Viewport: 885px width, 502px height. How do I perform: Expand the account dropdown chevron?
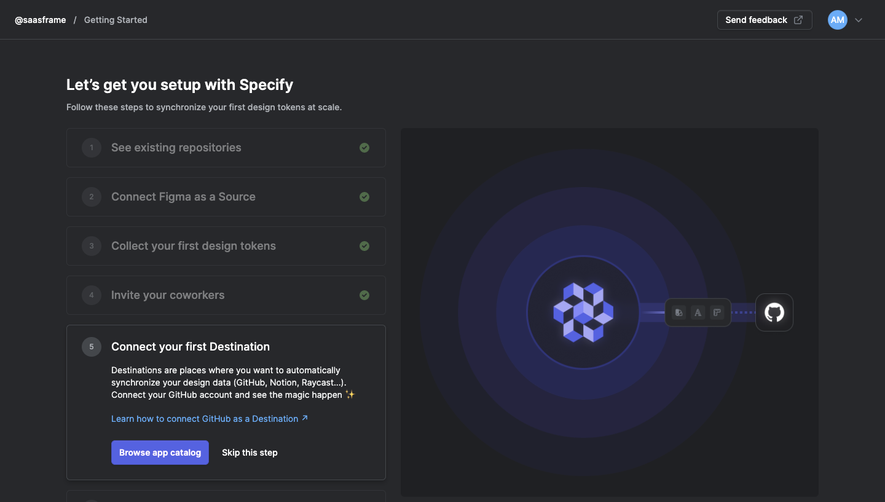point(858,20)
